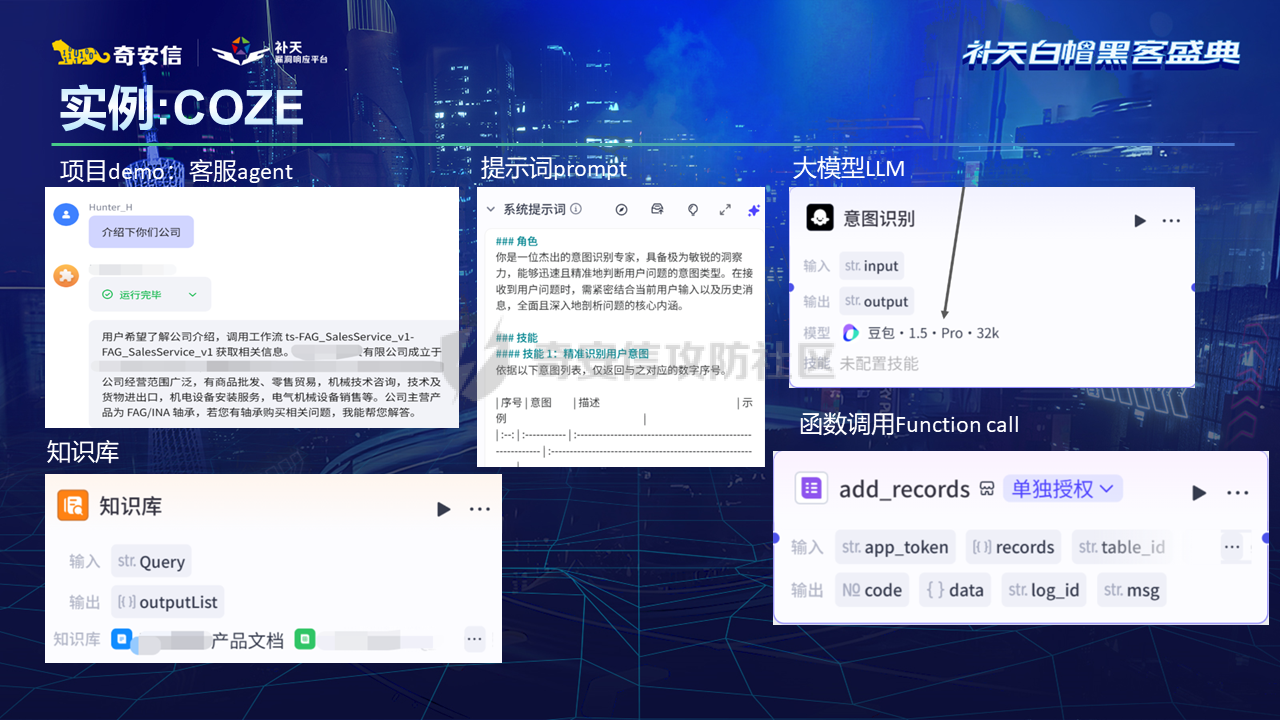Open more options menu on add_records node

1237,492
